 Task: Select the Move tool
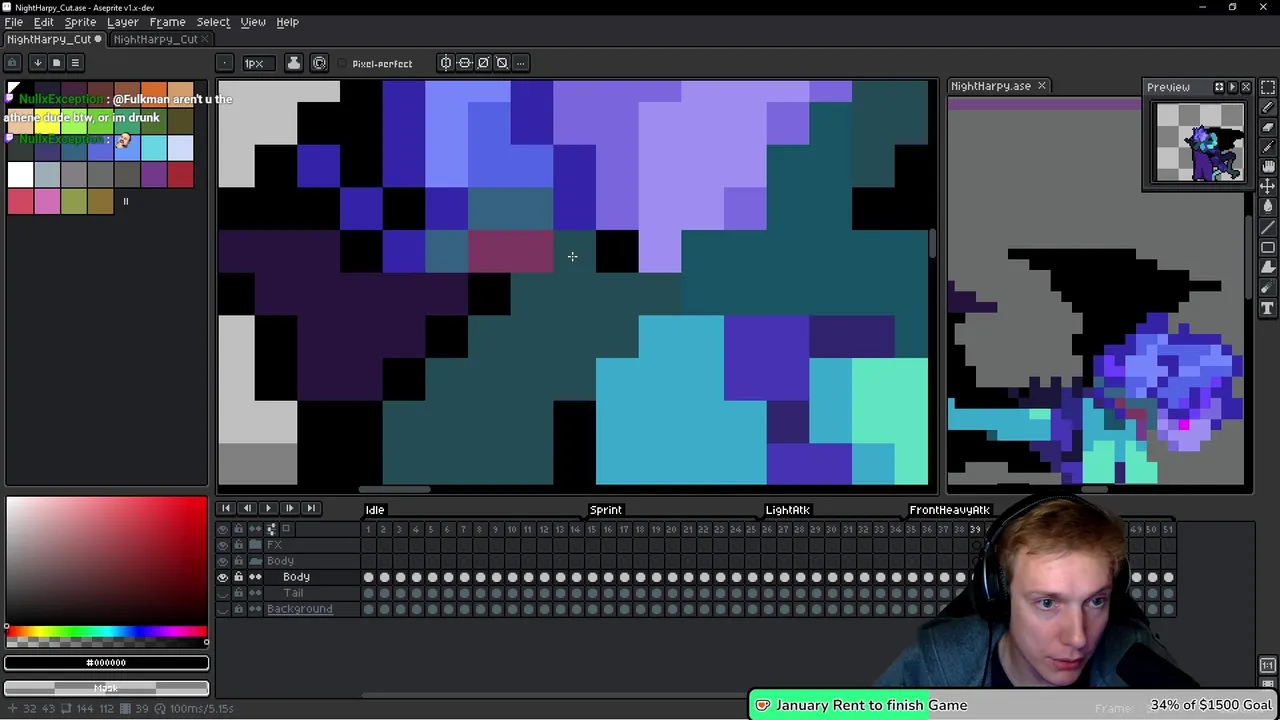click(x=1268, y=187)
